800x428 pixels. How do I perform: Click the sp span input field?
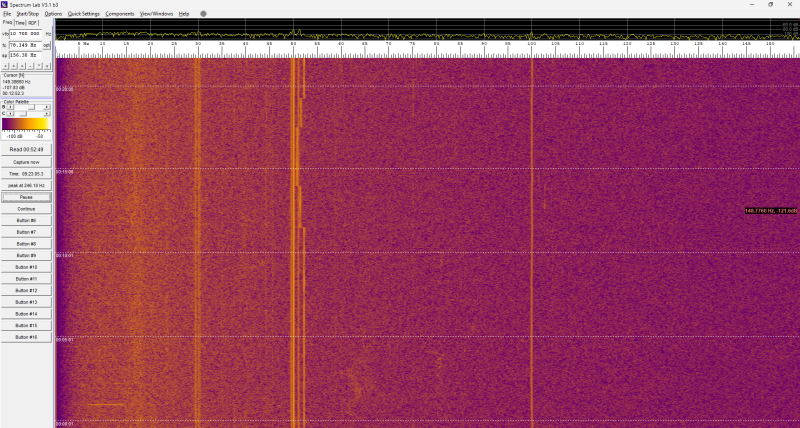pyautogui.click(x=26, y=55)
